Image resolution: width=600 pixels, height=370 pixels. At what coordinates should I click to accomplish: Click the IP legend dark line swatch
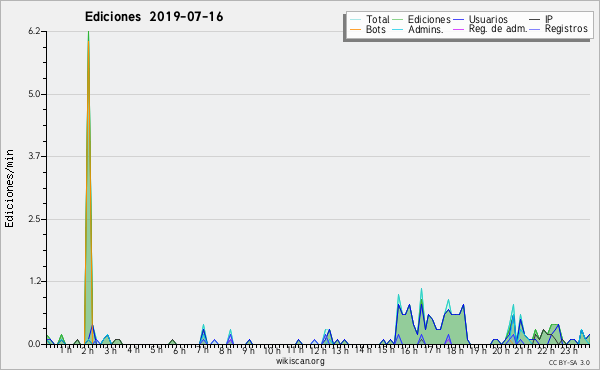tap(535, 20)
